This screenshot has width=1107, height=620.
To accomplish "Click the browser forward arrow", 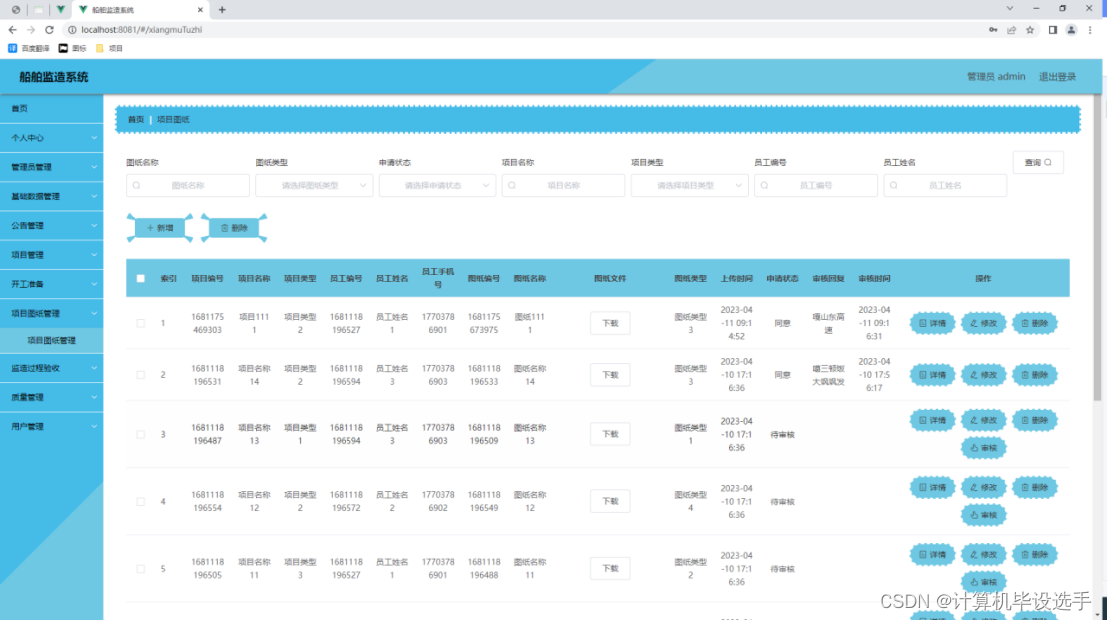I will (30, 30).
